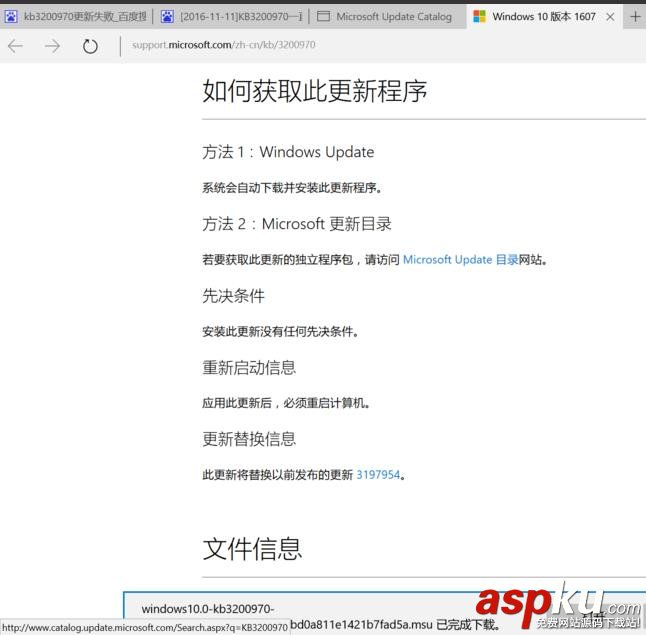Switch to kb3200970更新失败 Baidu tab

76,16
